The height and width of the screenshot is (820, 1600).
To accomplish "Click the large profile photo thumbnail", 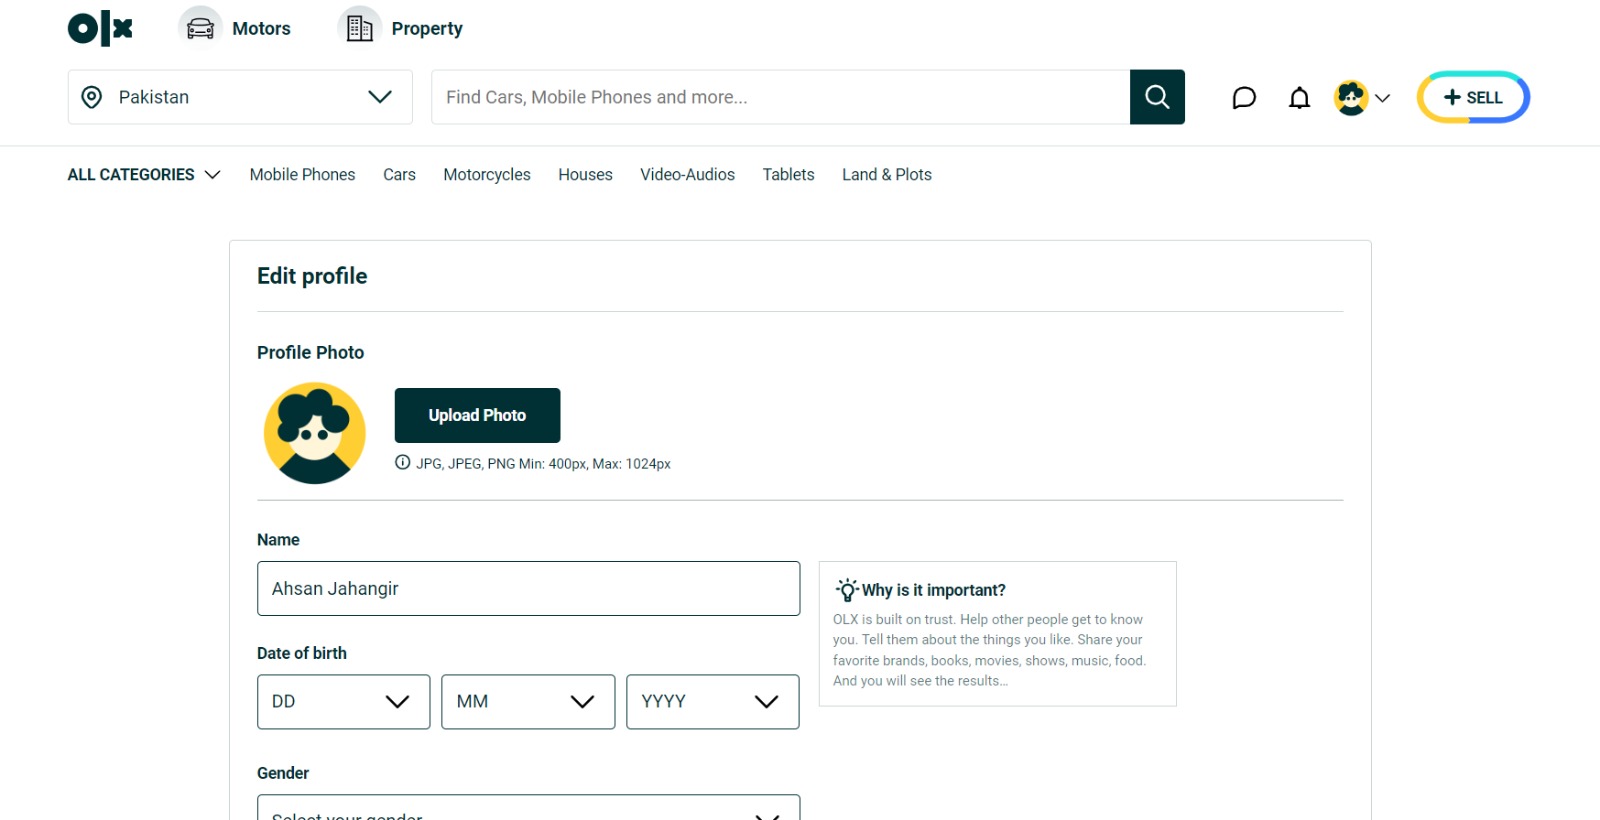I will pyautogui.click(x=314, y=433).
